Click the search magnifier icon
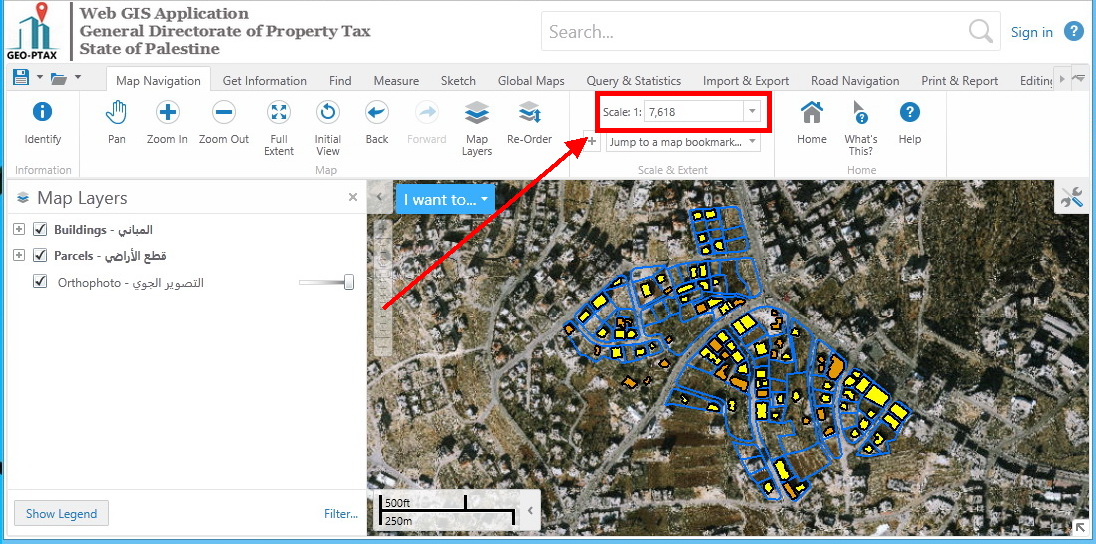This screenshot has width=1096, height=544. point(981,31)
